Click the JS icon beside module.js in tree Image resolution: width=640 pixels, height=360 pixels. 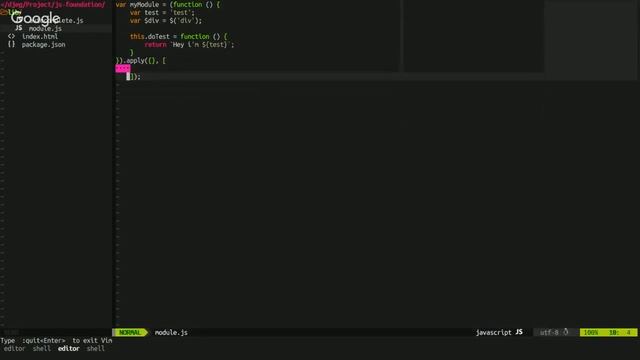[19, 28]
